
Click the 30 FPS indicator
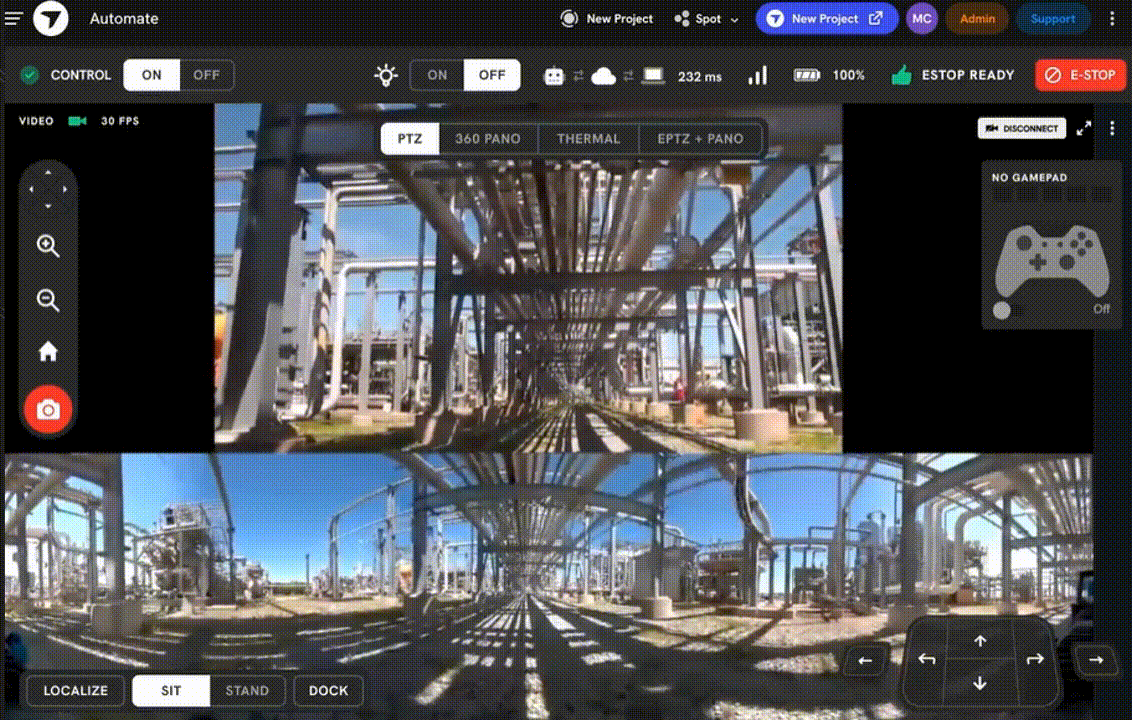pos(120,121)
